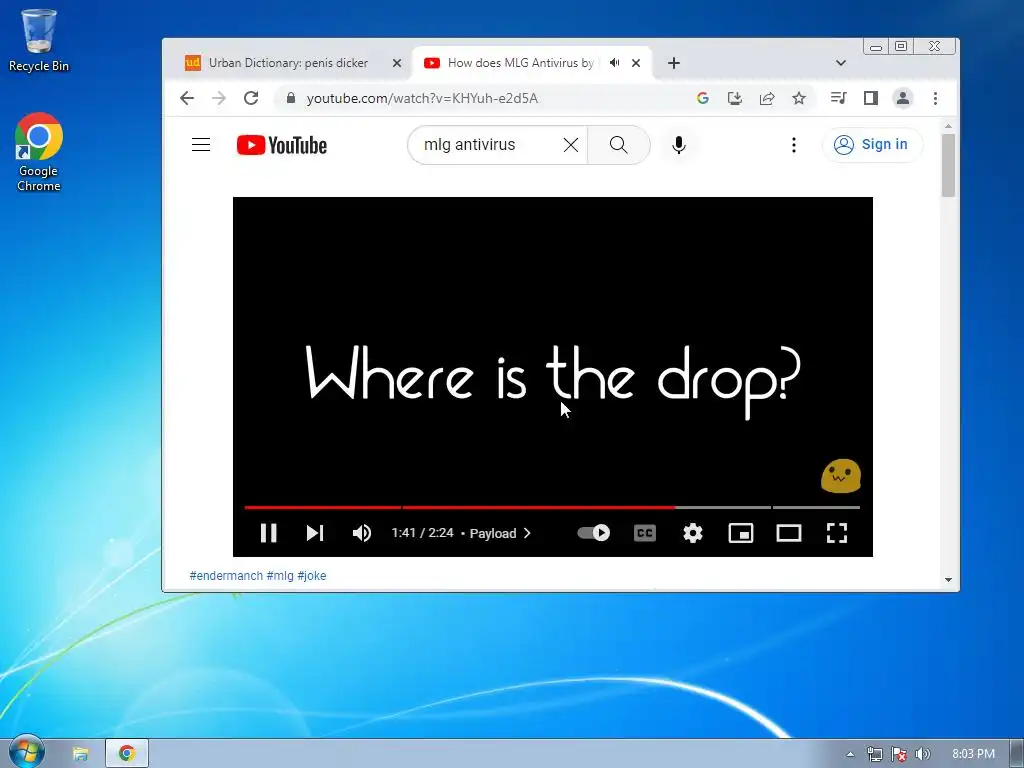1024x768 pixels.
Task: Click the 8:03 PM taskbar clock
Action: coord(973,754)
